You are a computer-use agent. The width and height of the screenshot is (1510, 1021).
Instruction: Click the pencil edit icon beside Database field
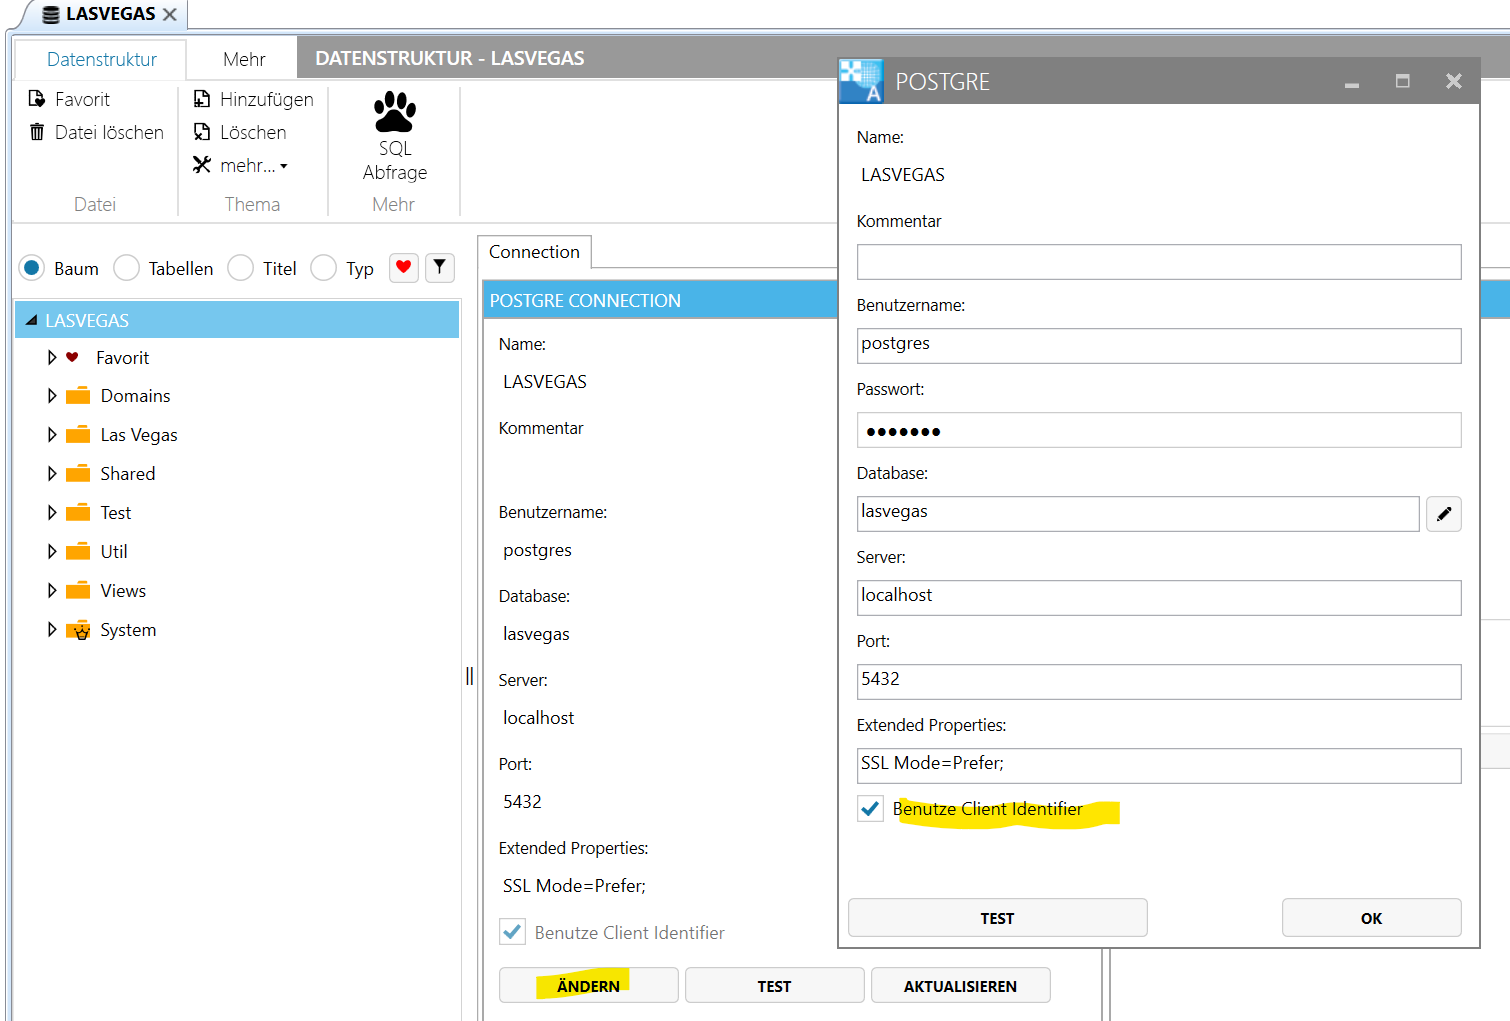point(1443,514)
